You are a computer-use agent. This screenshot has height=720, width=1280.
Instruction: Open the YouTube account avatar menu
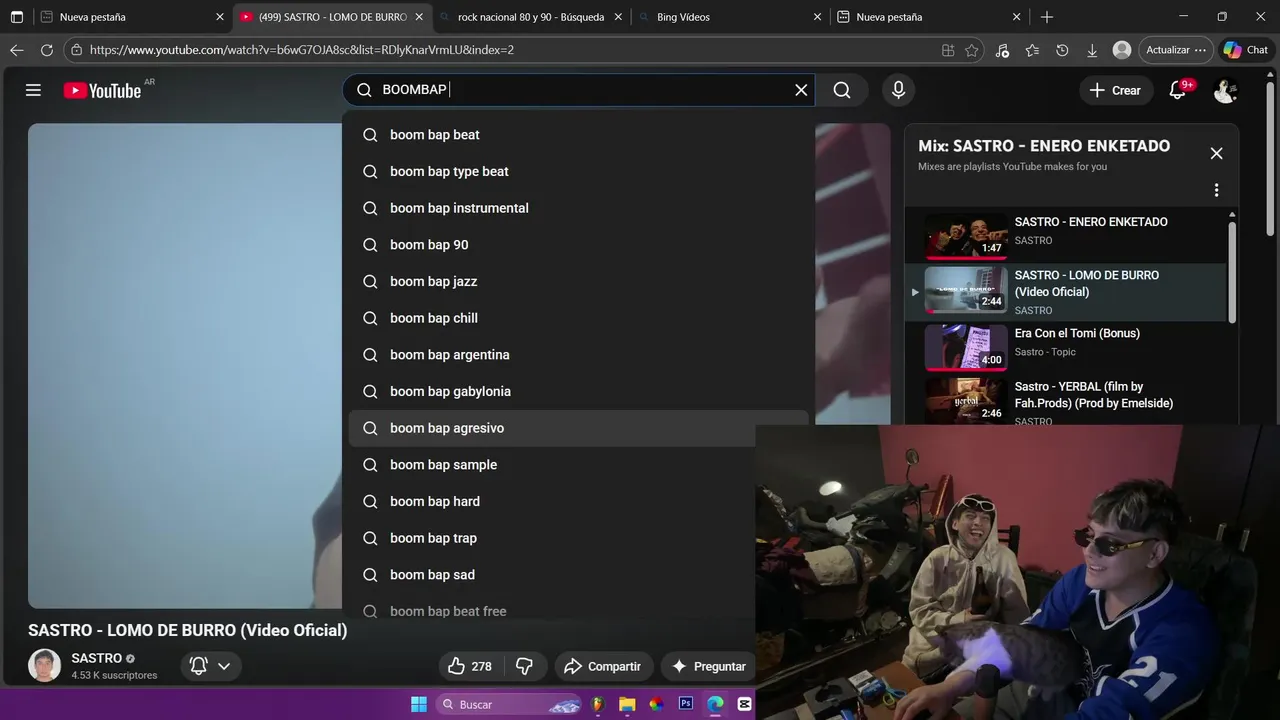(1225, 90)
